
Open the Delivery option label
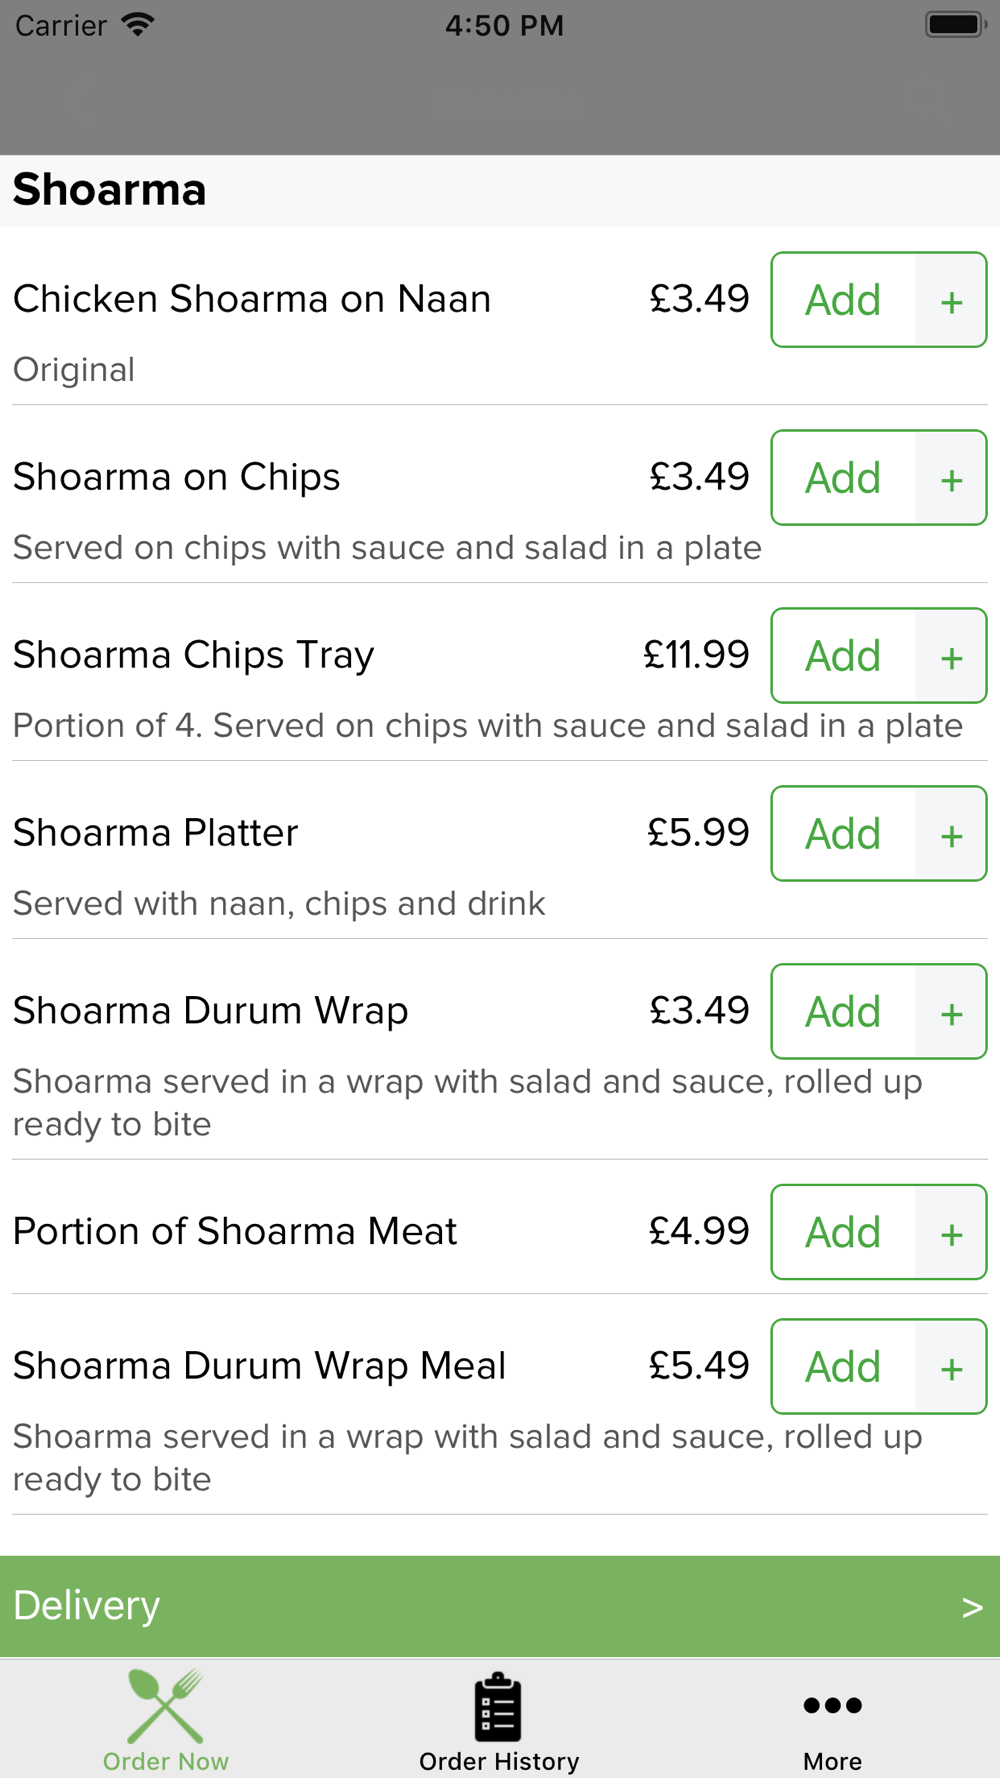(86, 1606)
